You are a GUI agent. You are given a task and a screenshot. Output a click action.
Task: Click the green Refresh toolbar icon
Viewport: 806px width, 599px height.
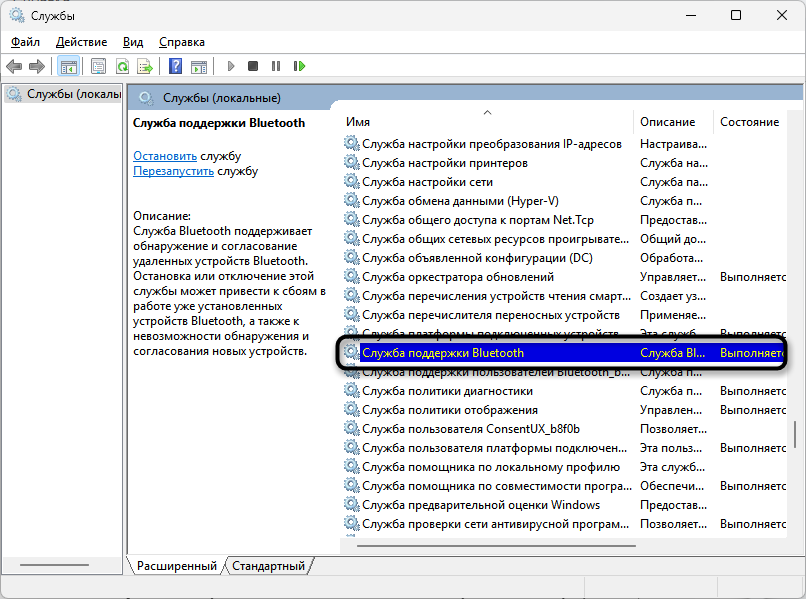[x=122, y=67]
